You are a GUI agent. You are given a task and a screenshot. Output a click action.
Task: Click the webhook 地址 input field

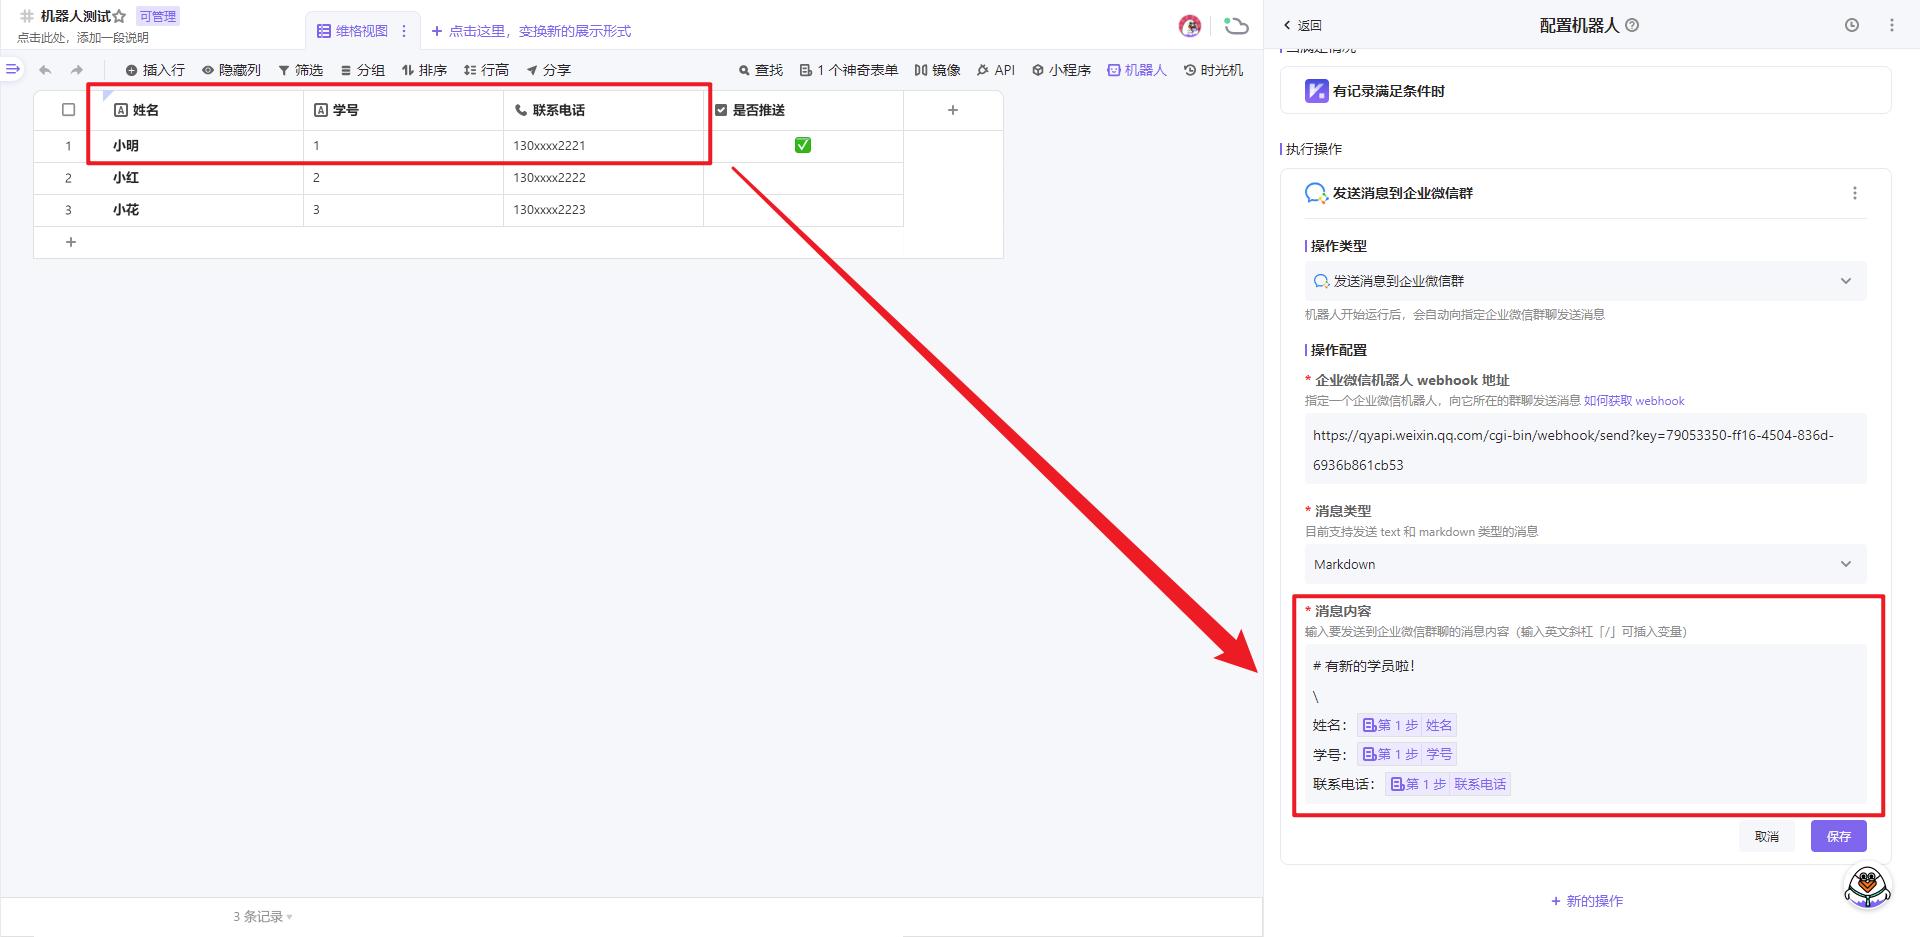[x=1584, y=449]
